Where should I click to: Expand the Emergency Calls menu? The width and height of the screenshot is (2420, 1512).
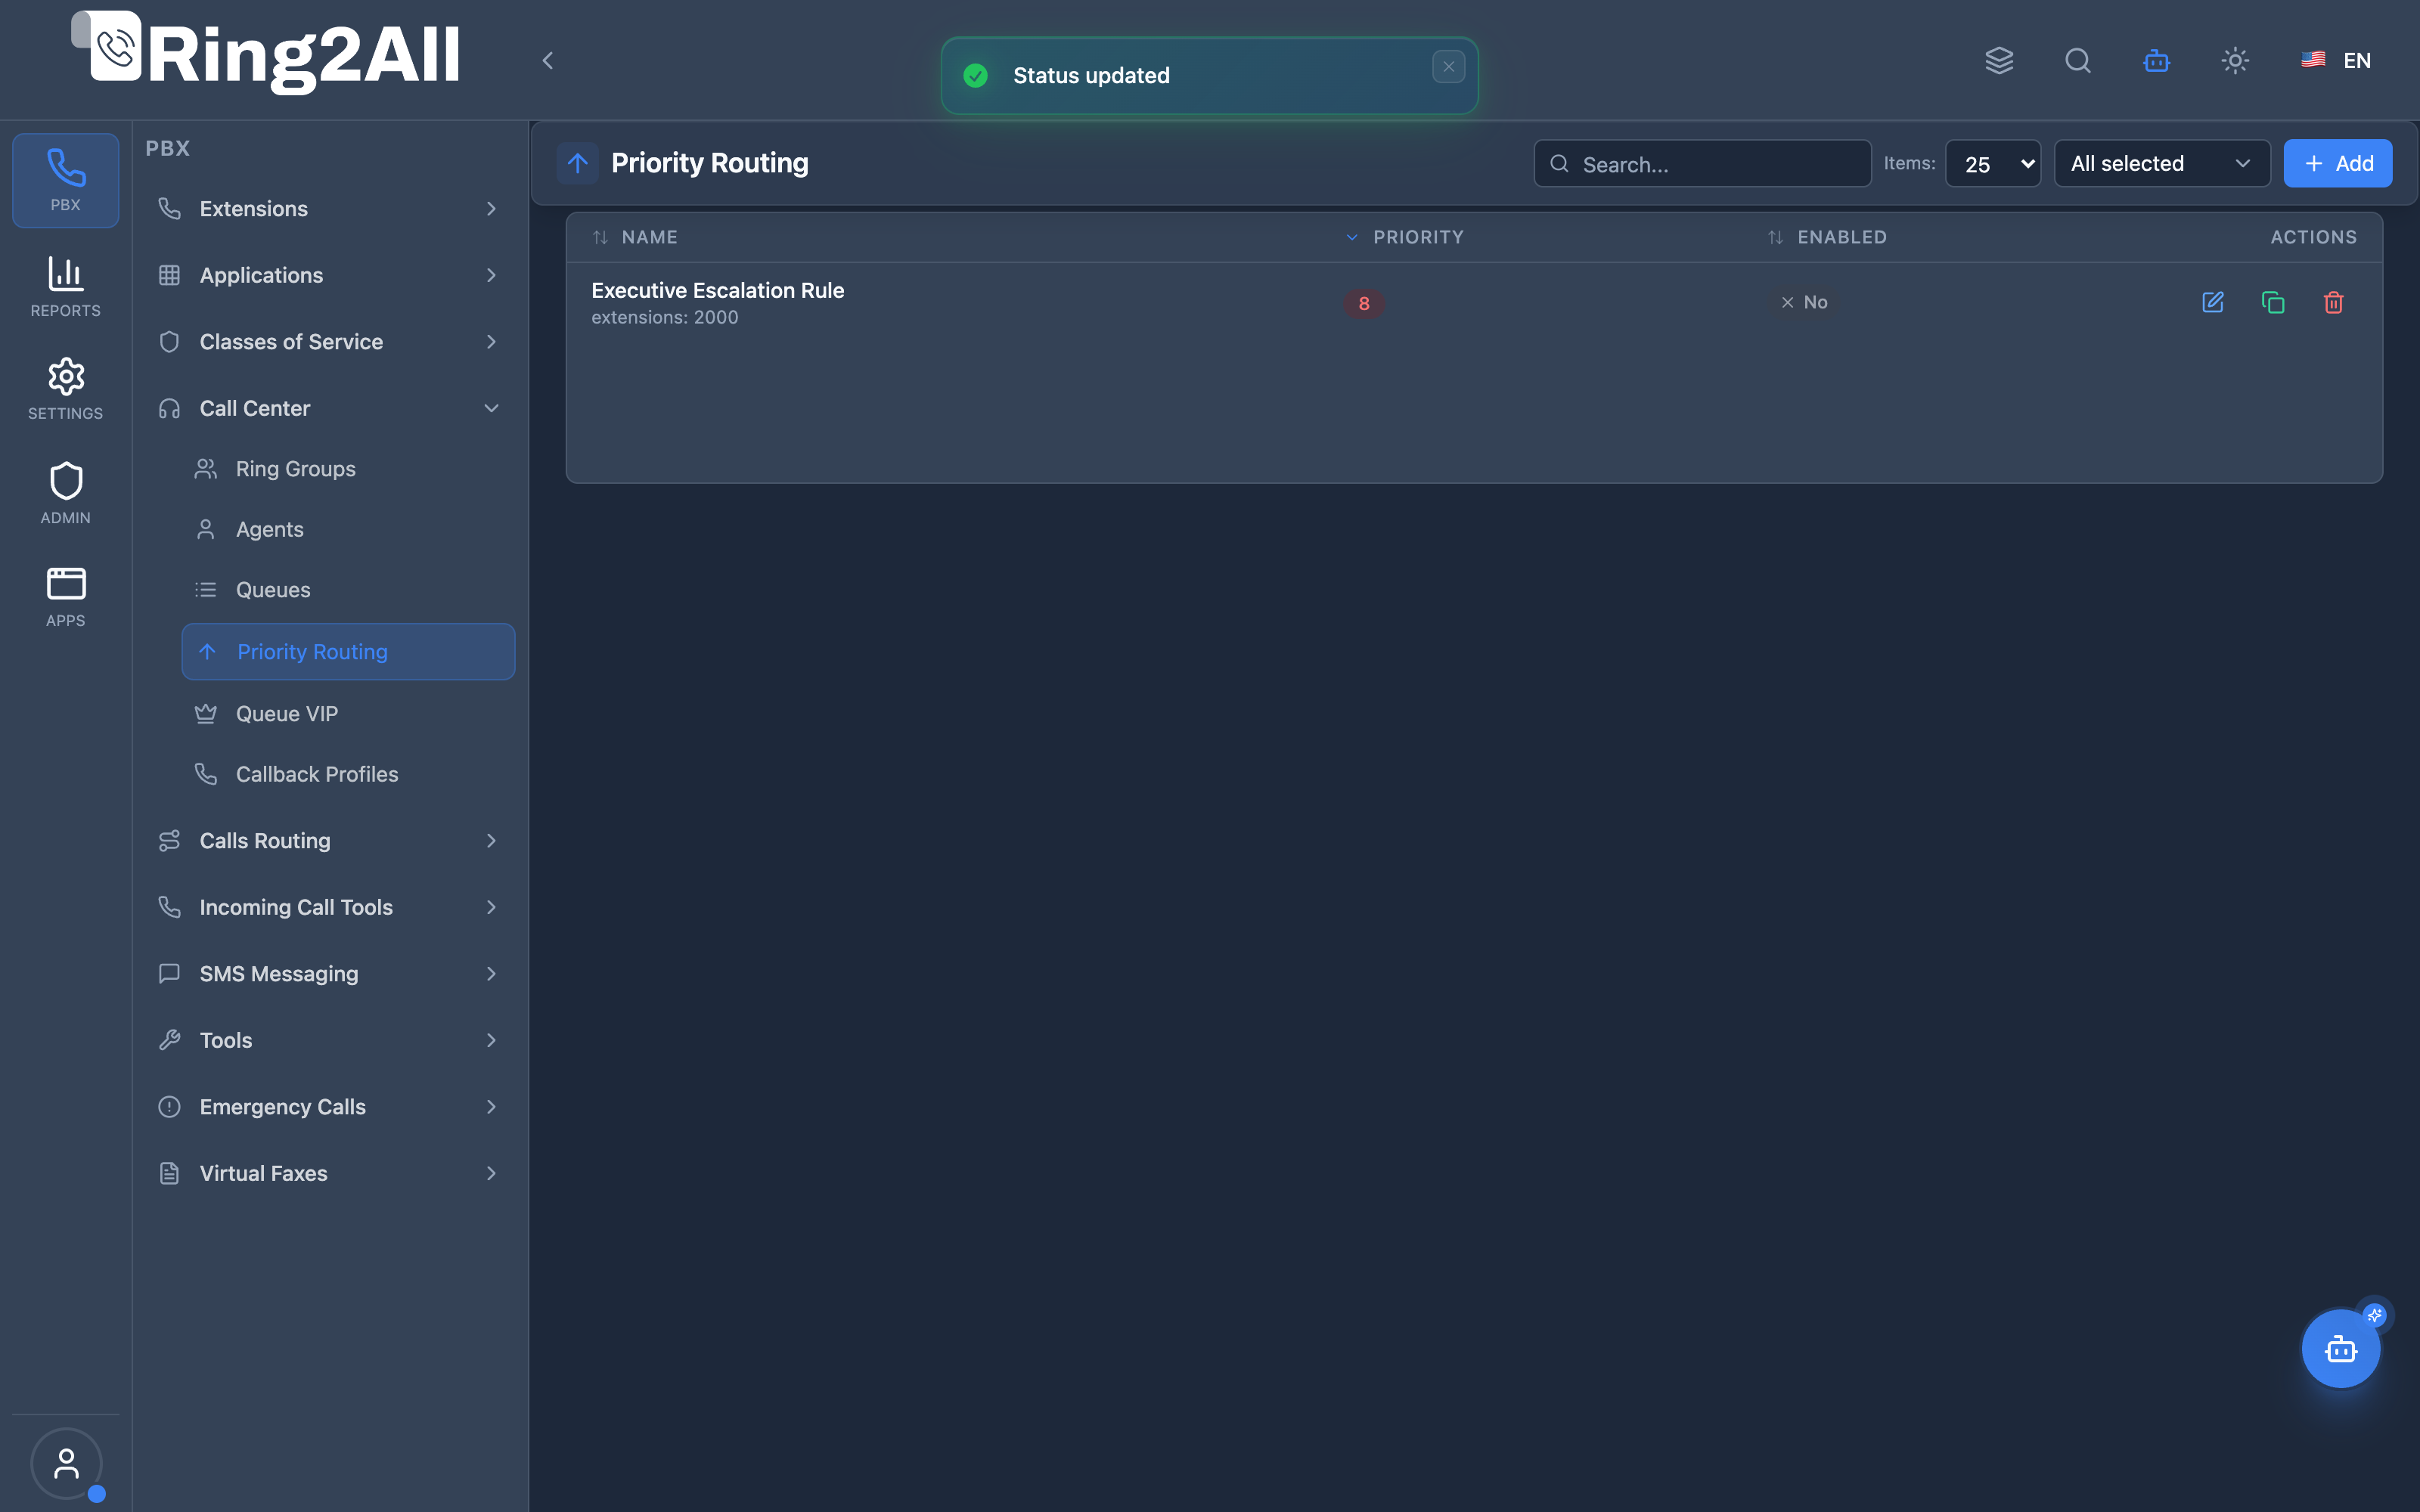329,1107
